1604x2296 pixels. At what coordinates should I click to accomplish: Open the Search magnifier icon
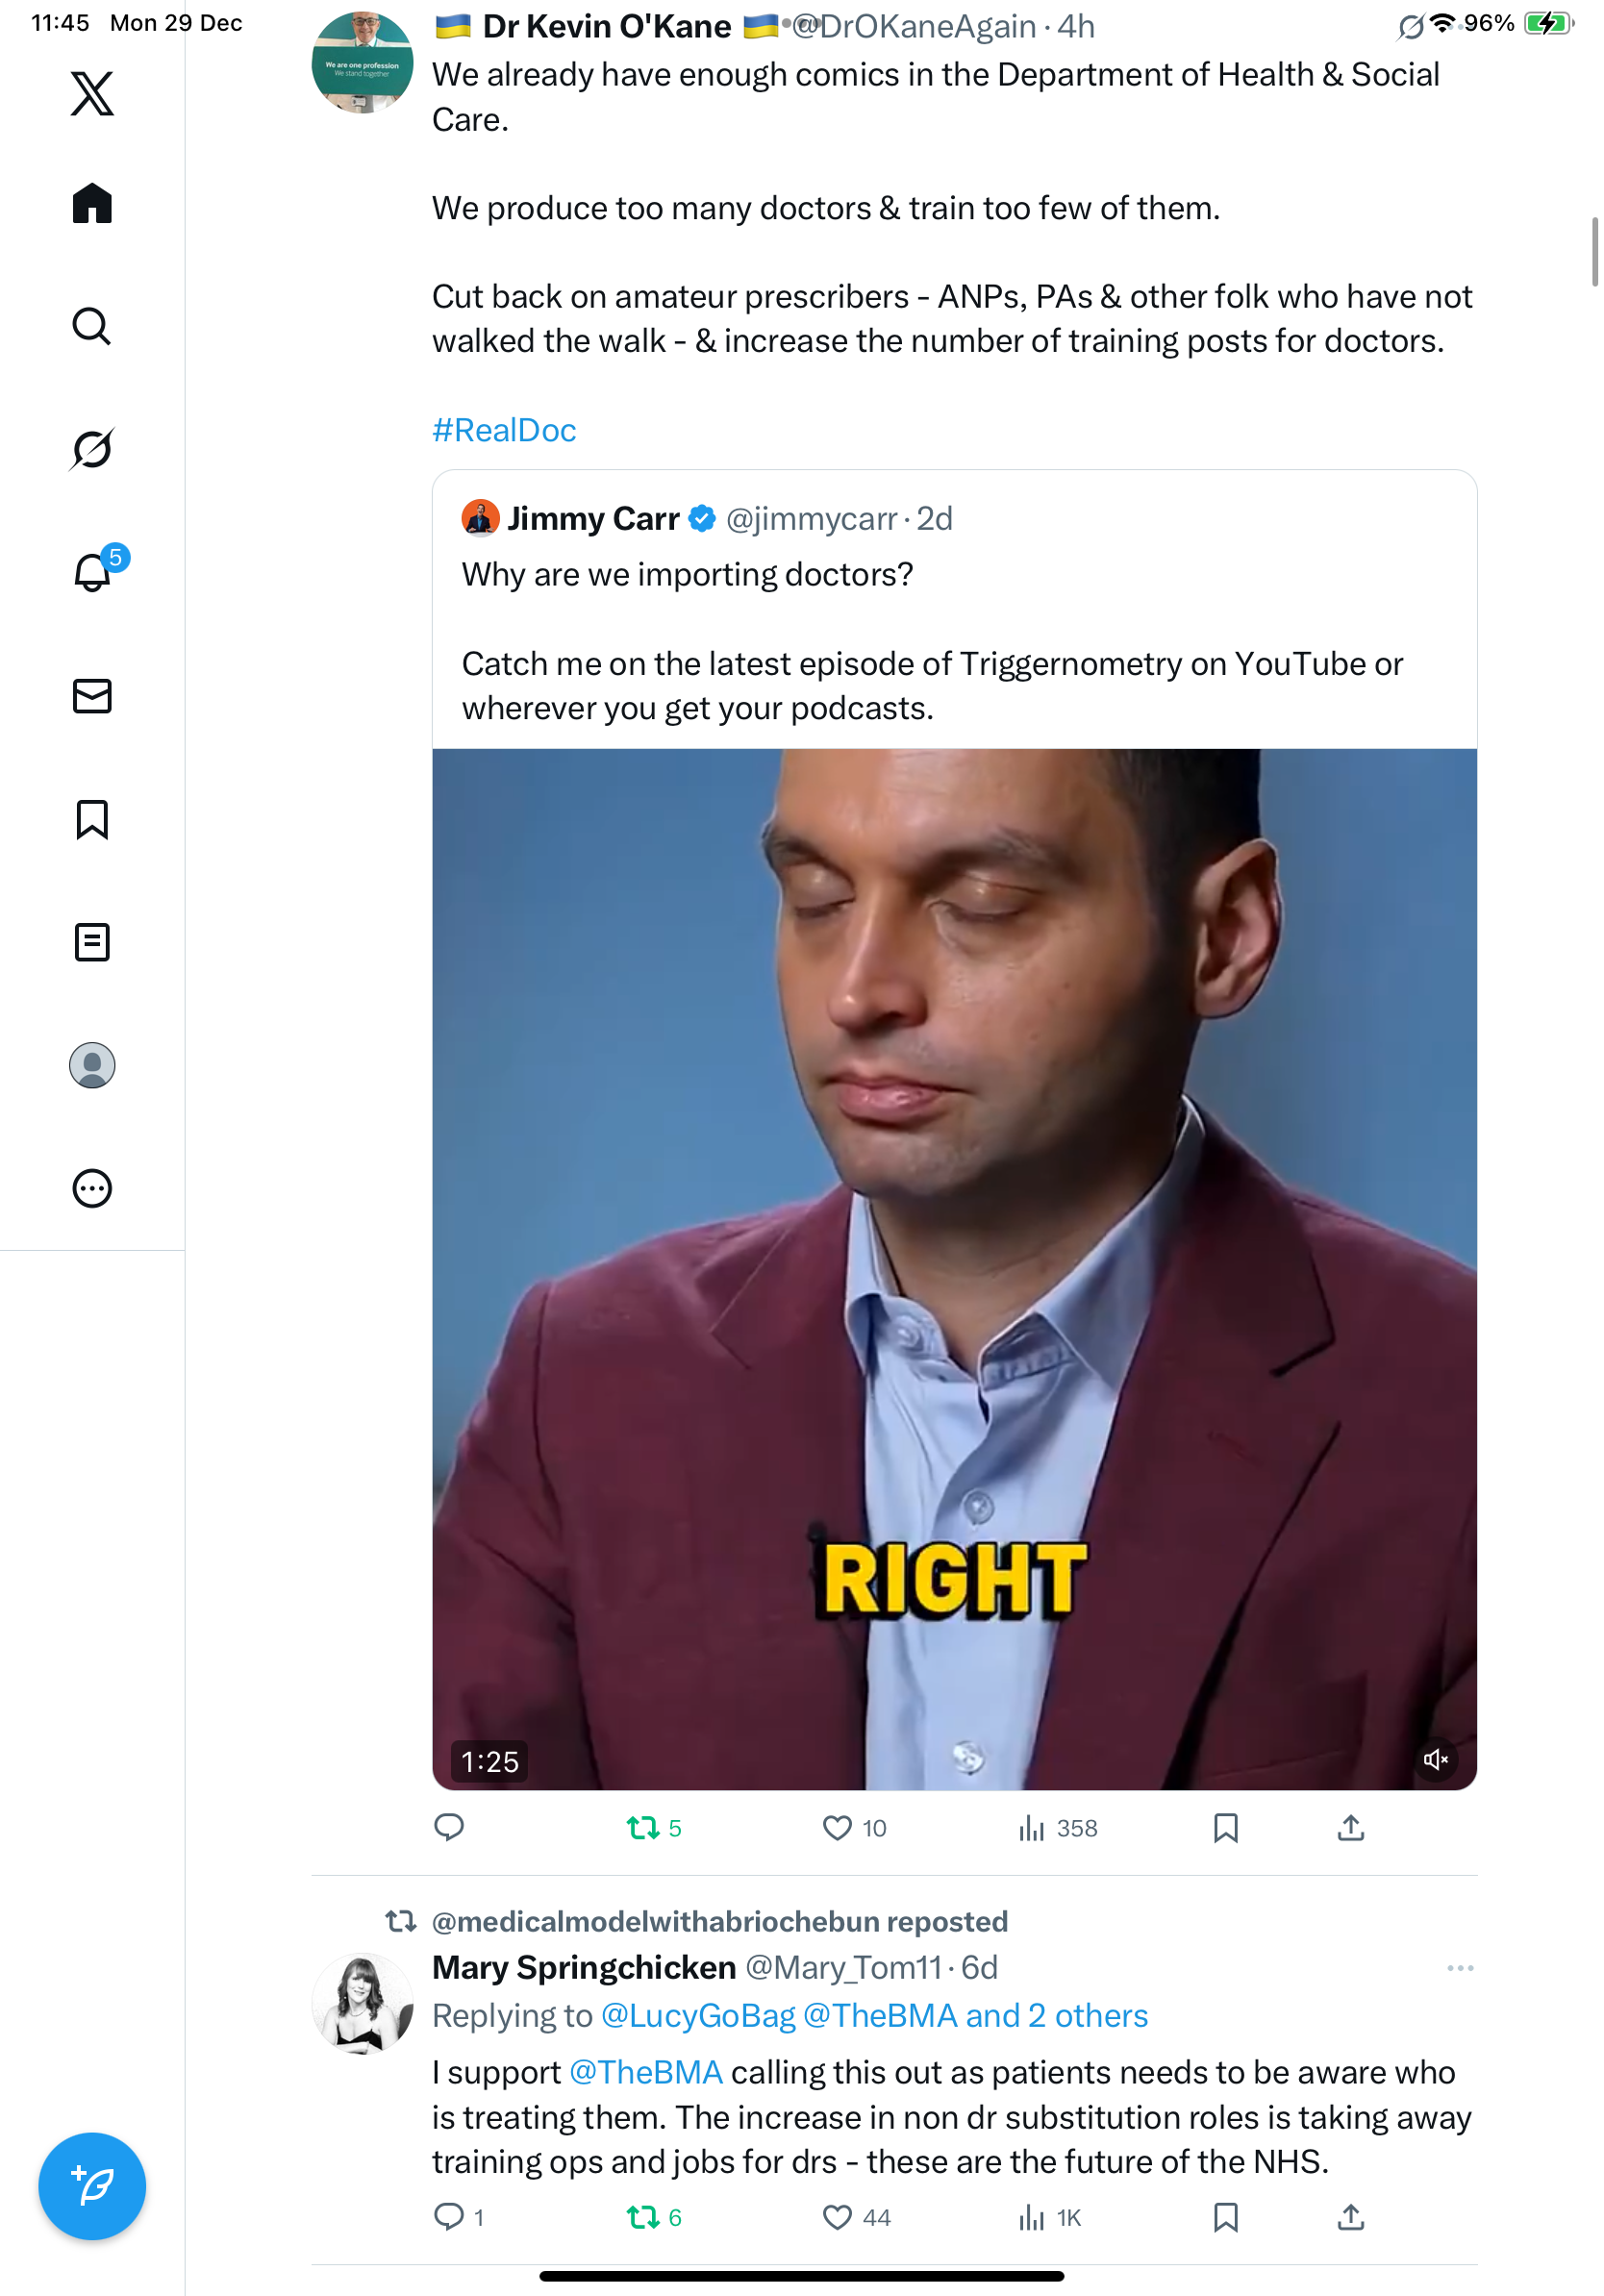tap(92, 326)
